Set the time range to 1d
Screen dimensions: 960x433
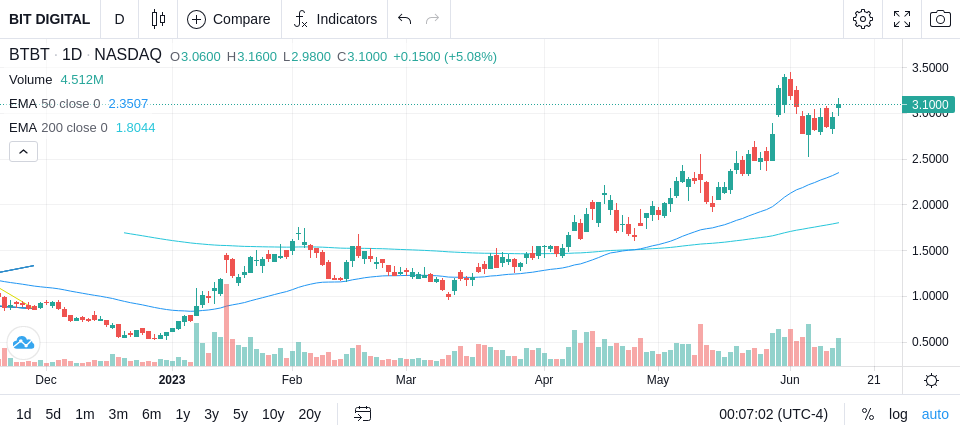coord(23,415)
